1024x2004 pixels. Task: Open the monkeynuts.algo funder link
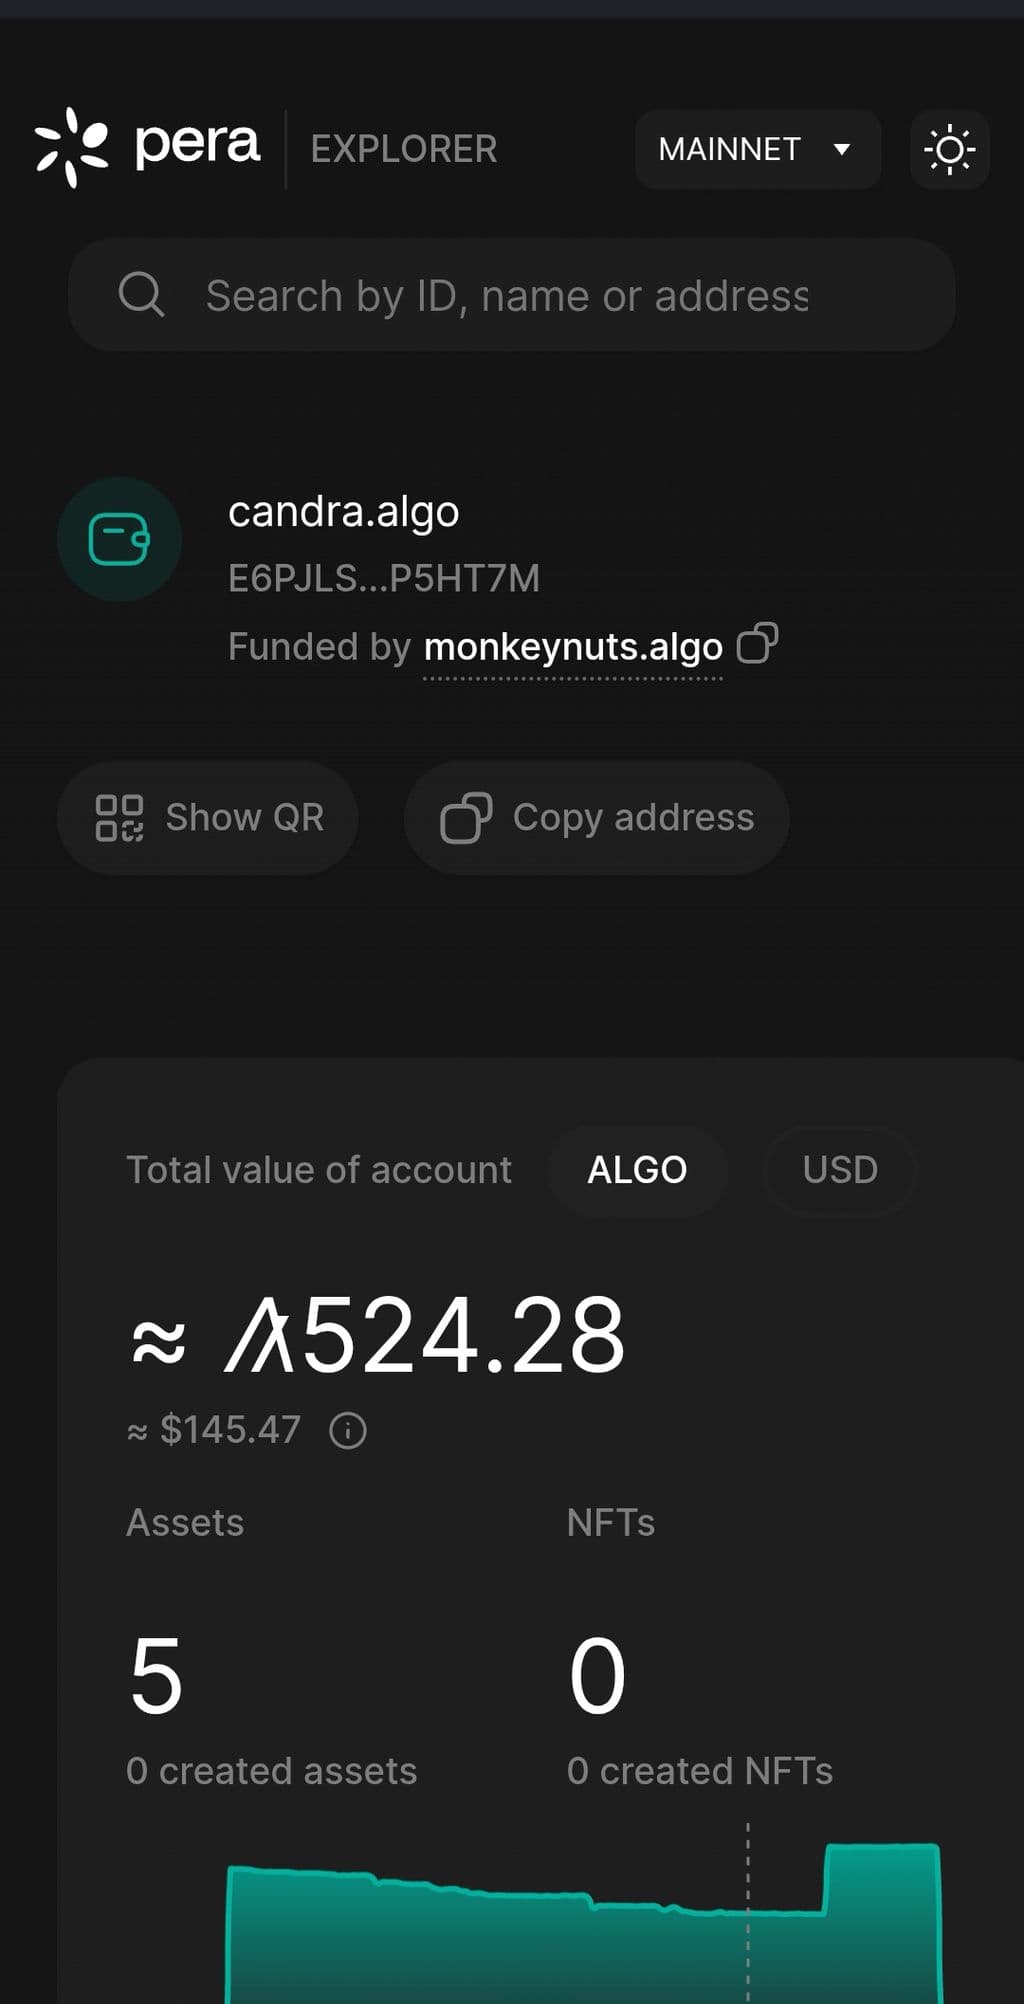tap(573, 647)
